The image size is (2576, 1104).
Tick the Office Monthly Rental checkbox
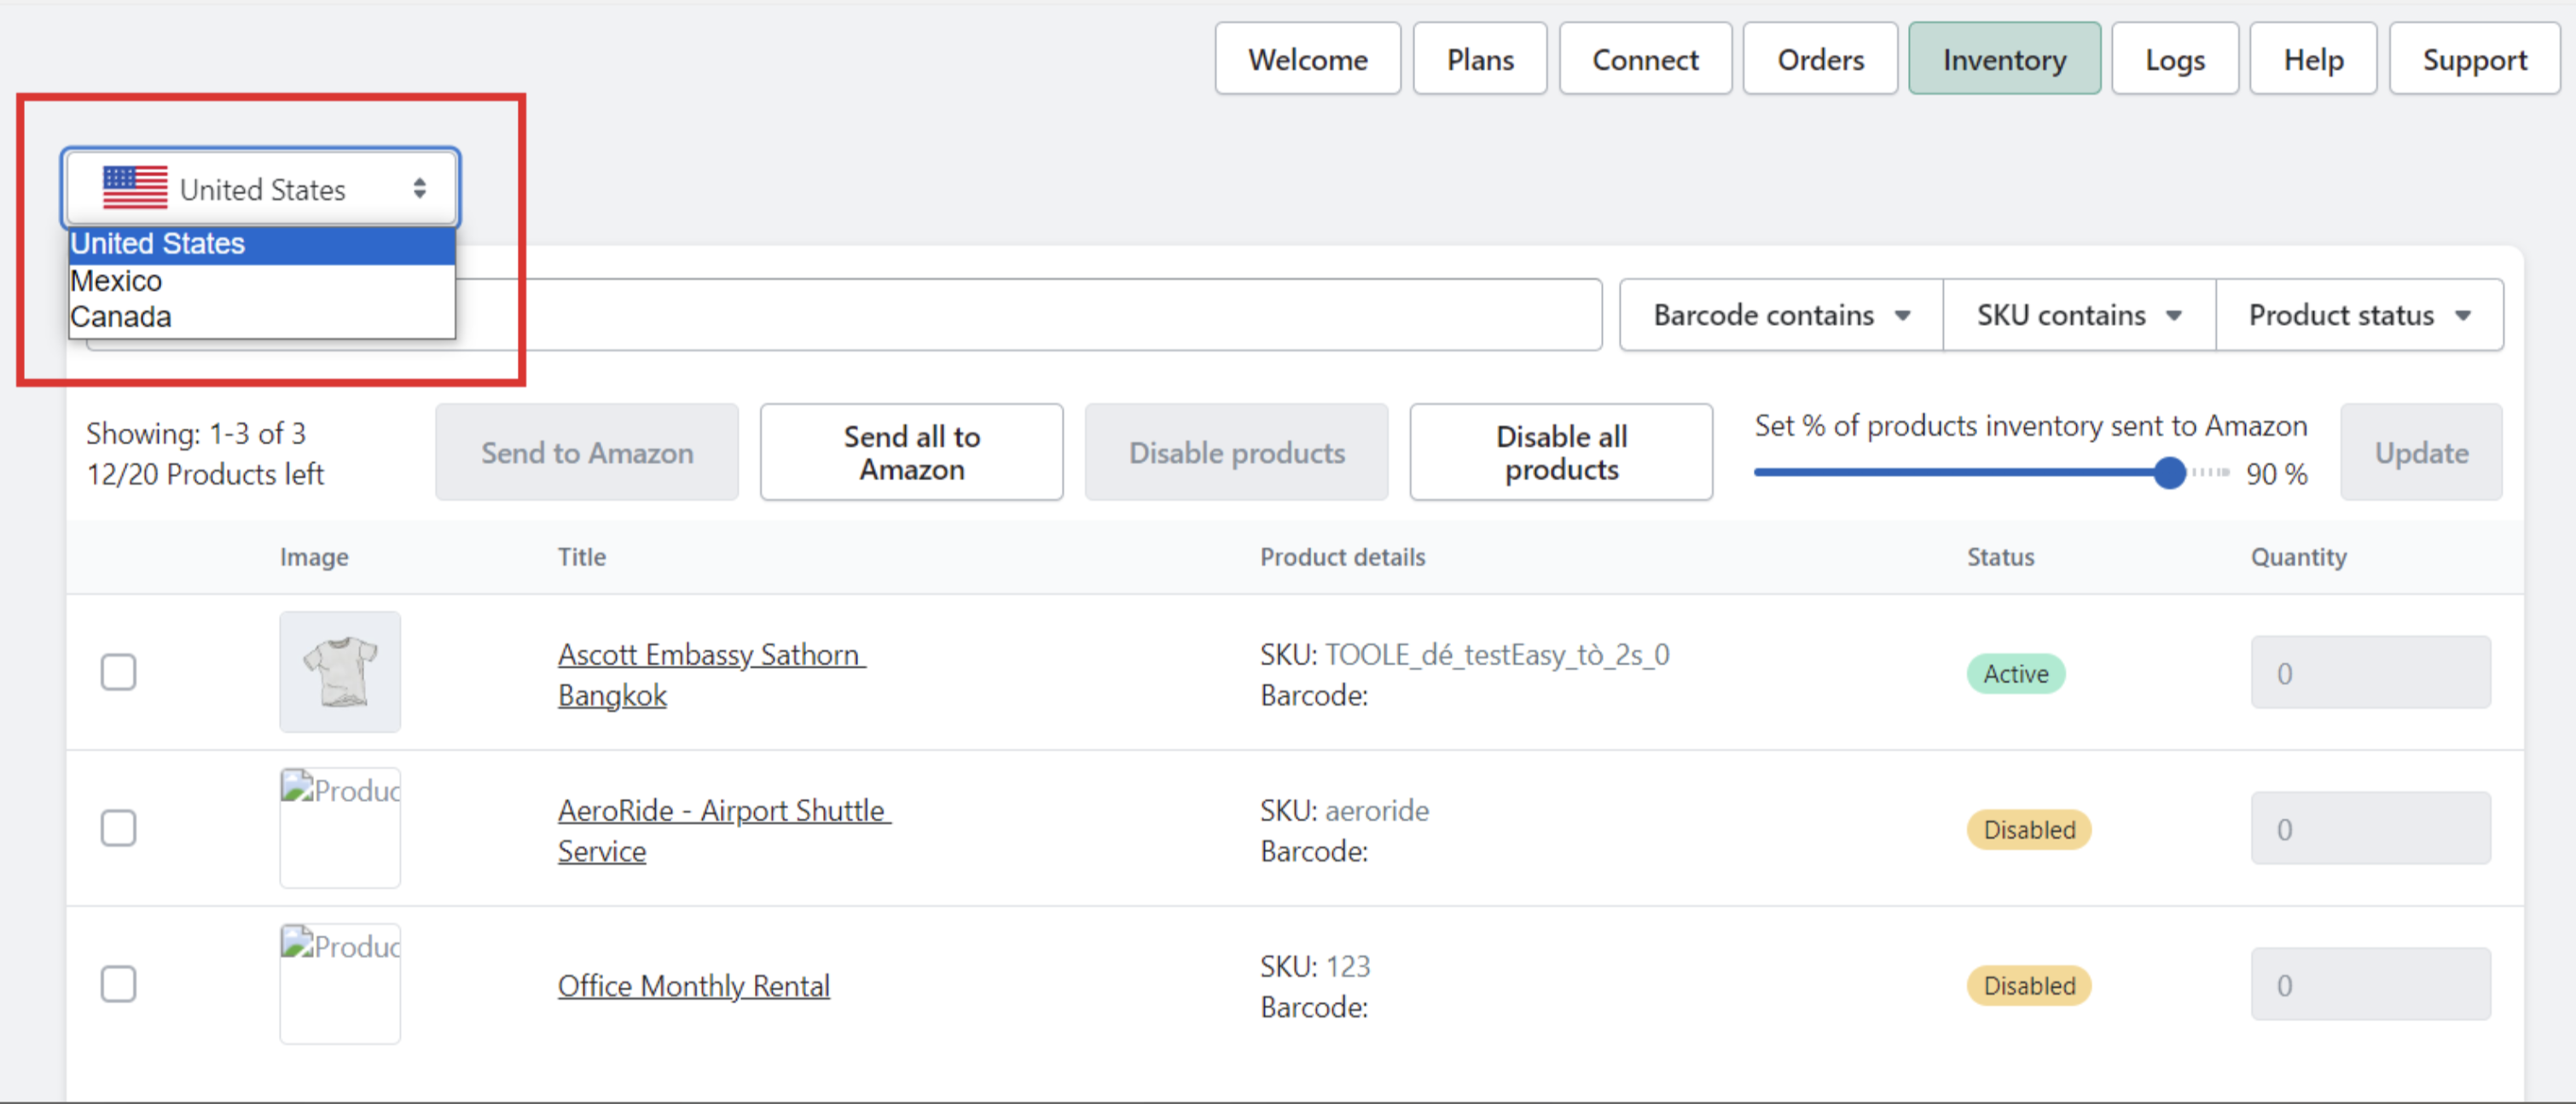119,984
